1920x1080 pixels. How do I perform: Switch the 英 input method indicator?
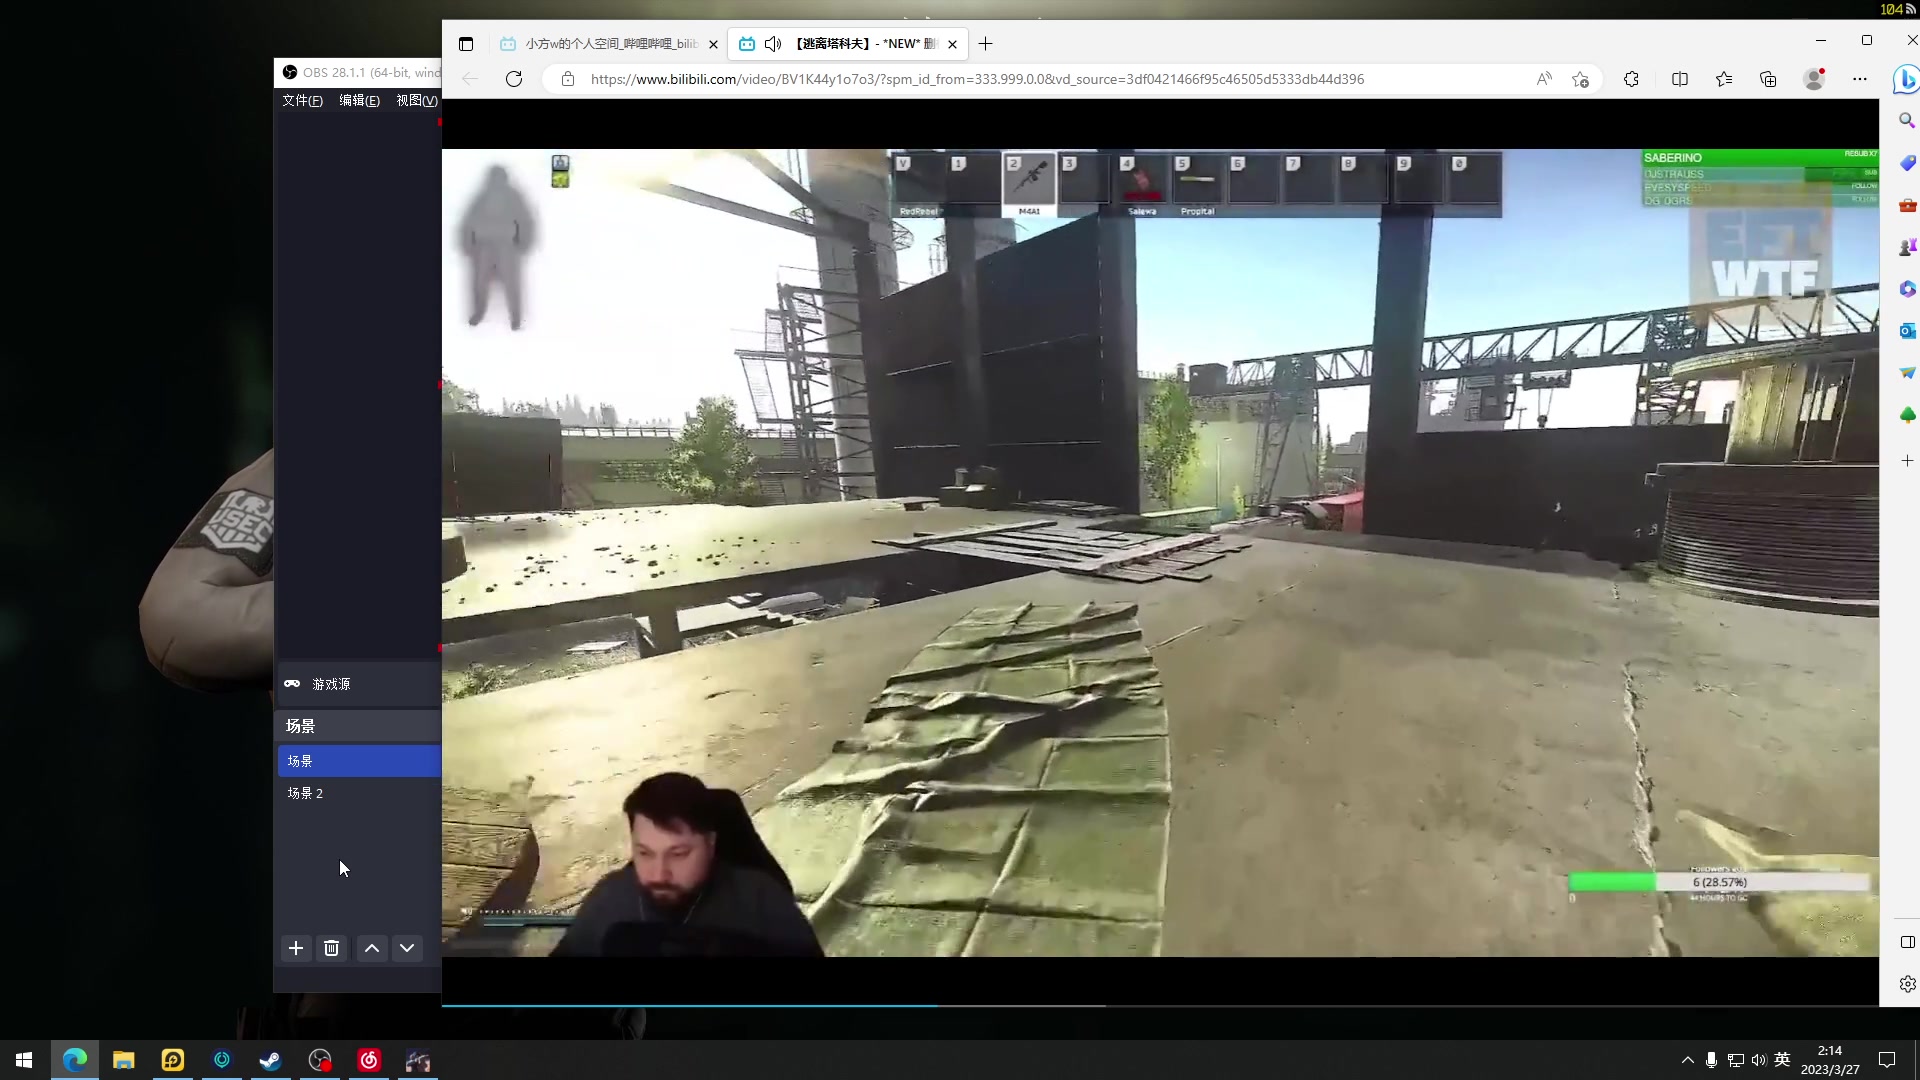click(1782, 1060)
